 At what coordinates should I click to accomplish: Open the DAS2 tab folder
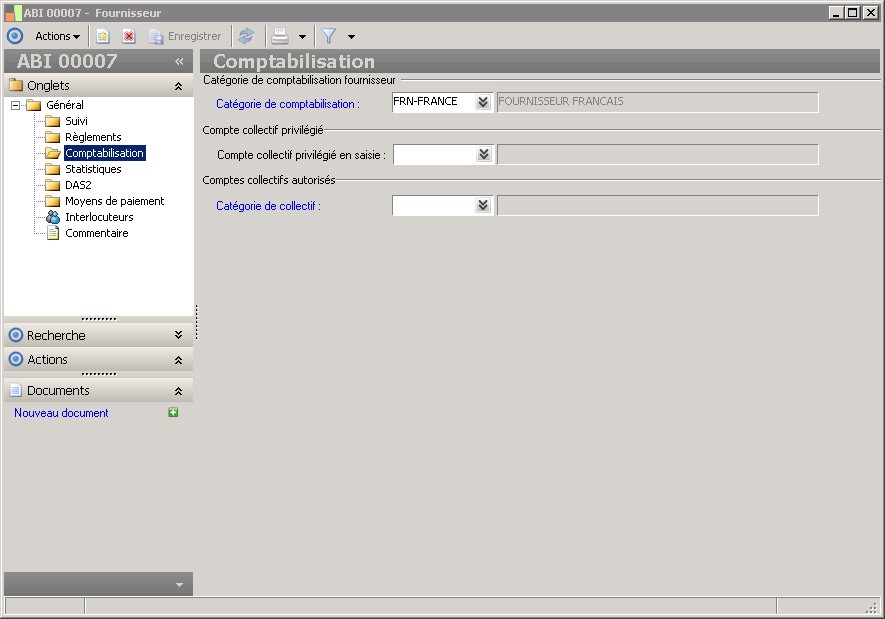(78, 185)
